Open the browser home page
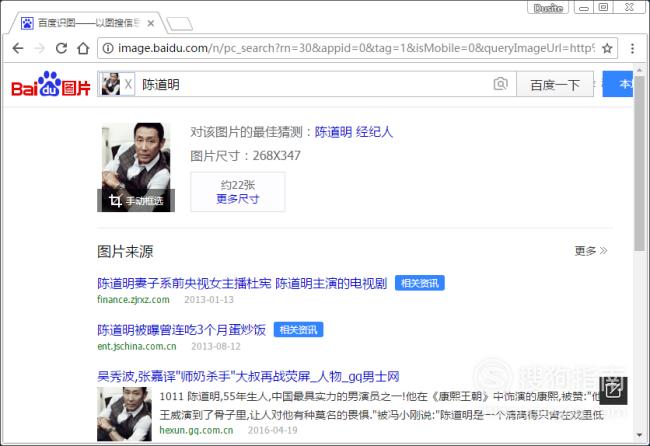 [x=83, y=48]
